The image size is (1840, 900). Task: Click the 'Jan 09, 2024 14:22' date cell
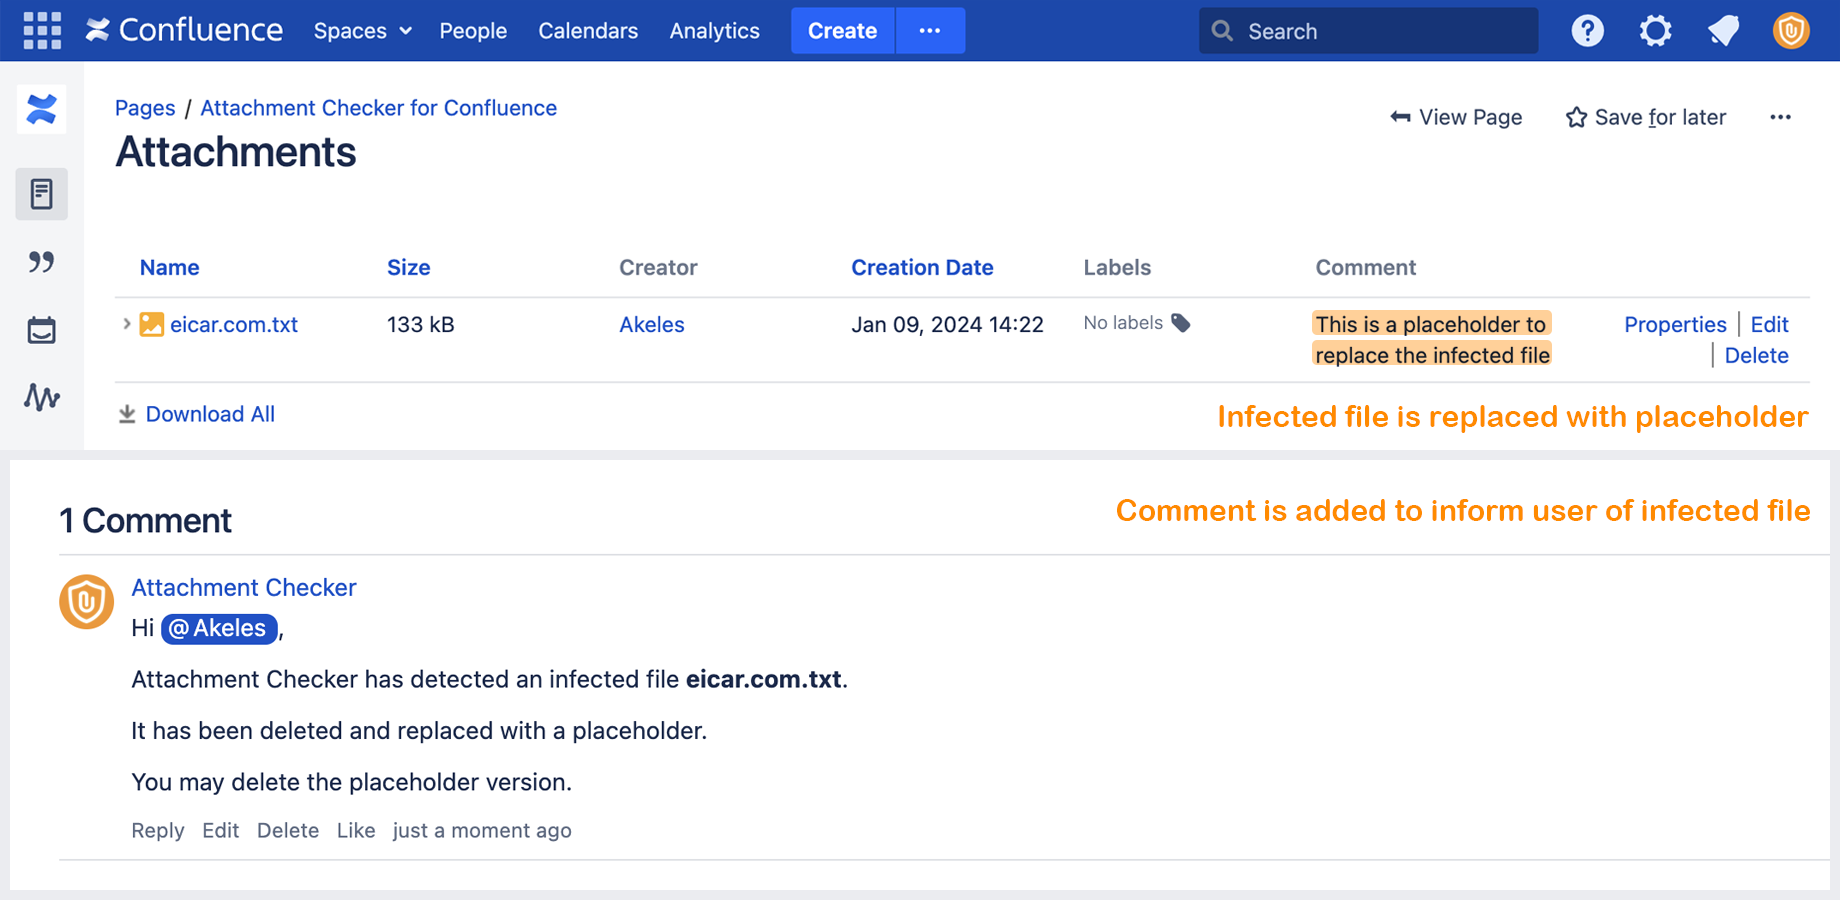point(947,324)
